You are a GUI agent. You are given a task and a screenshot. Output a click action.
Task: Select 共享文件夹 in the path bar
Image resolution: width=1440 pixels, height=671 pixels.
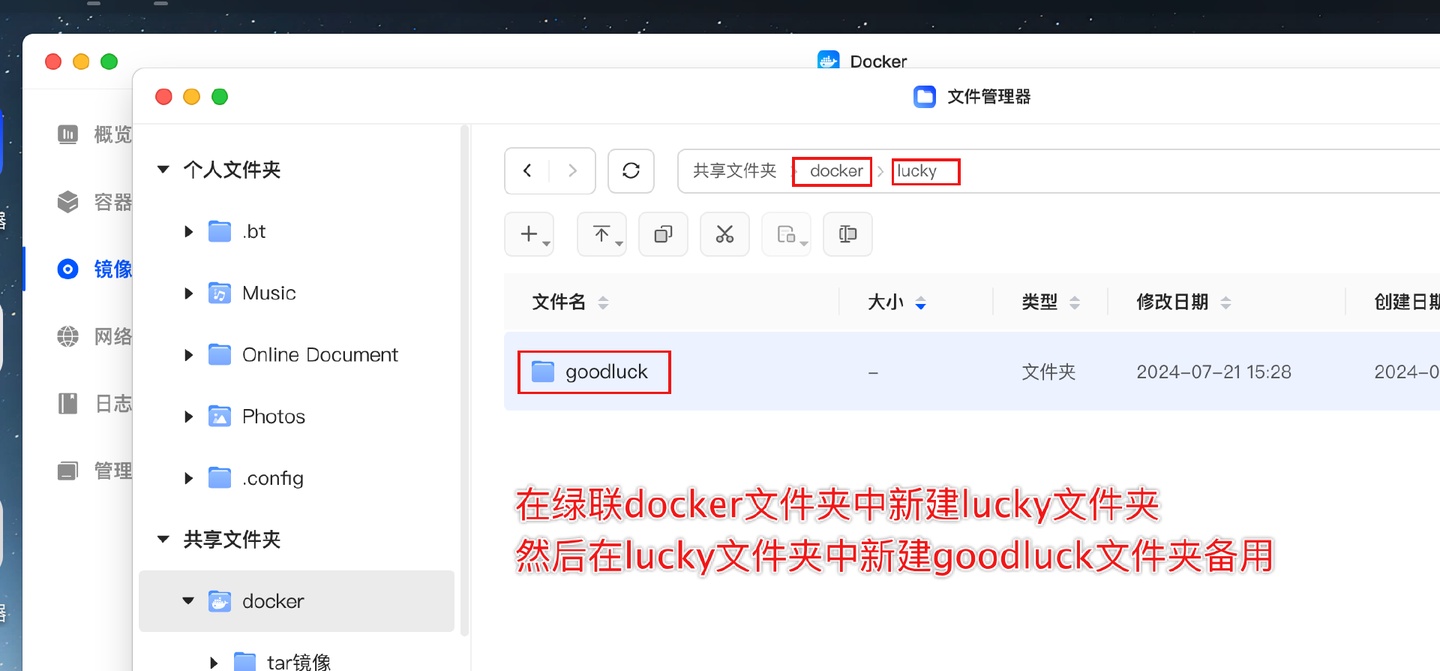tap(733, 170)
